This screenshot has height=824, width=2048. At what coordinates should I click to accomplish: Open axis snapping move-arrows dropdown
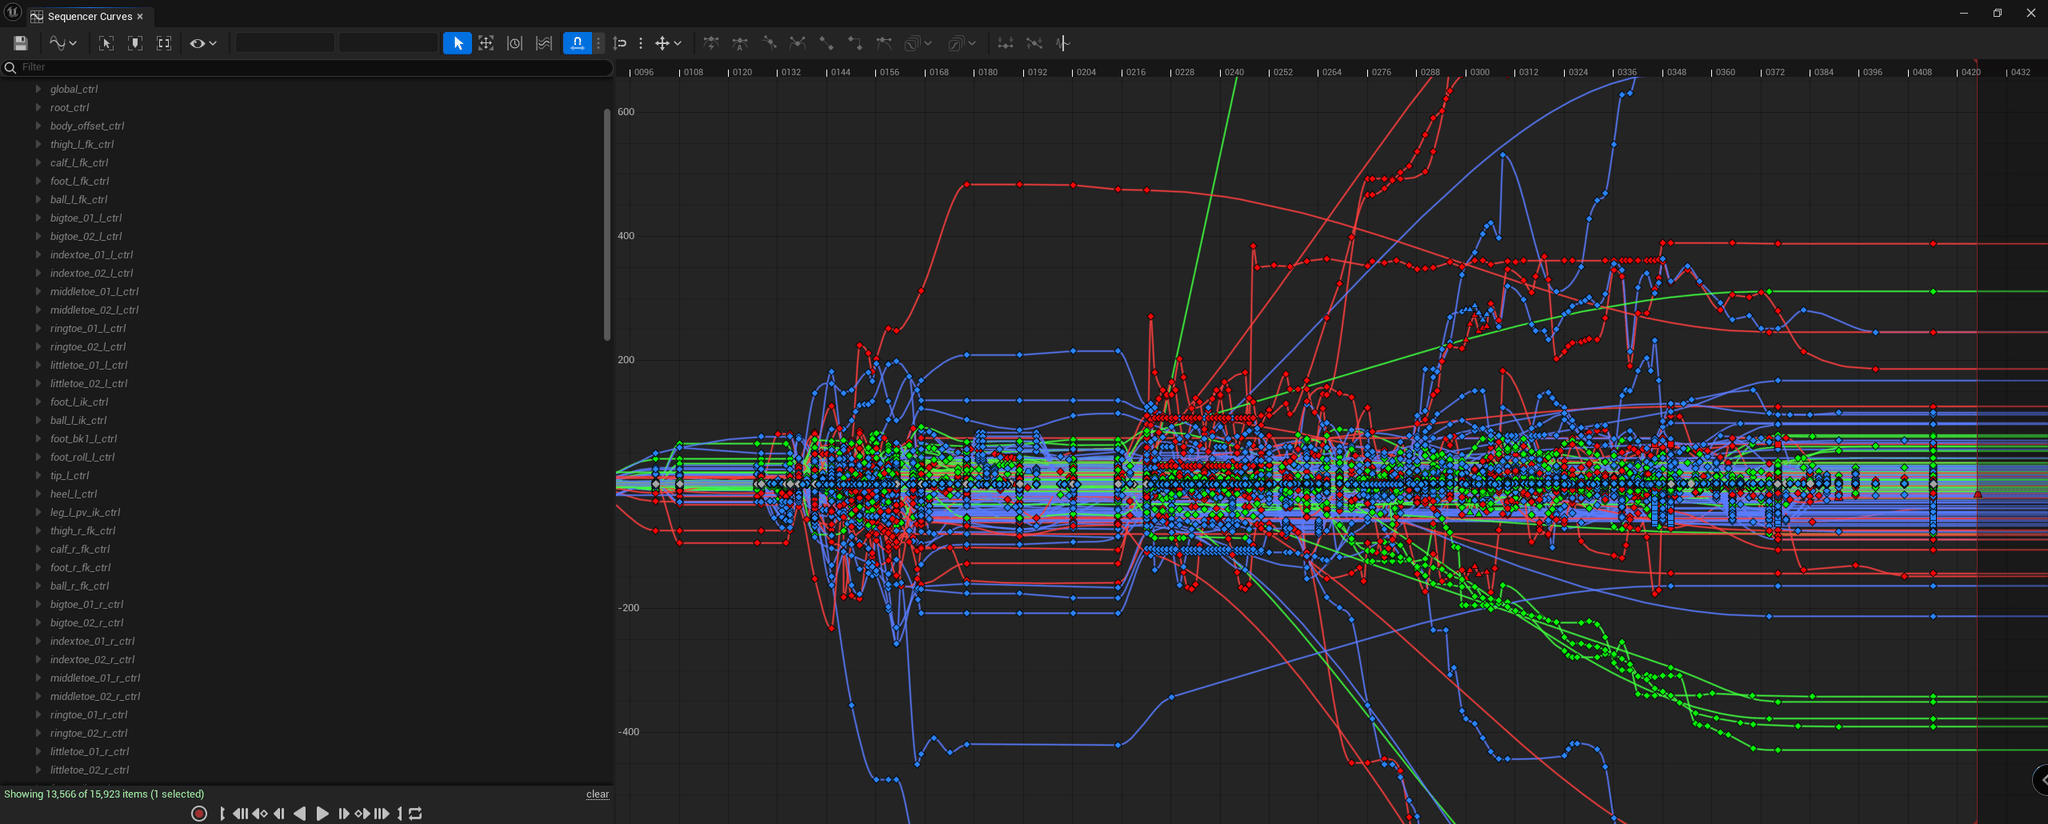click(668, 43)
